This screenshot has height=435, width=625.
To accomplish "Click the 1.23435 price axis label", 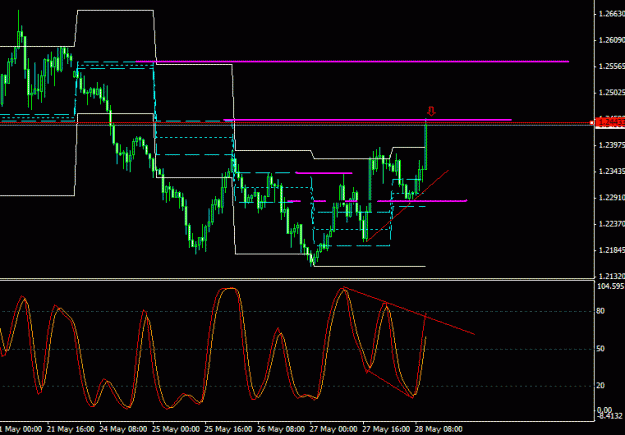I will pyautogui.click(x=611, y=171).
